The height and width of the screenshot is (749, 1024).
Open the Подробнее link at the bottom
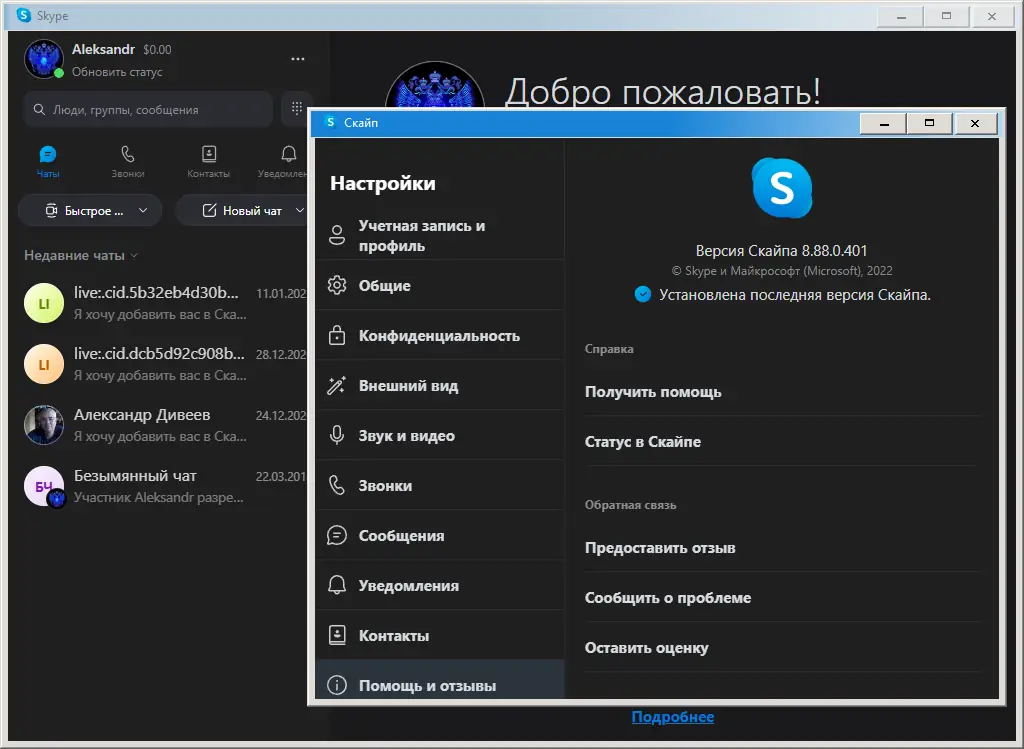tap(673, 717)
